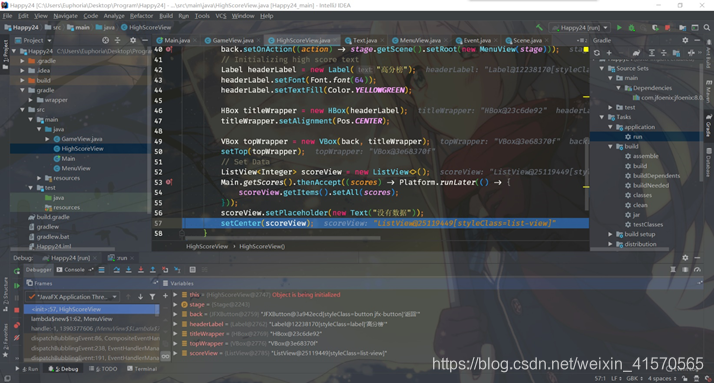Click the Force Step Into icon

[x=141, y=270]
